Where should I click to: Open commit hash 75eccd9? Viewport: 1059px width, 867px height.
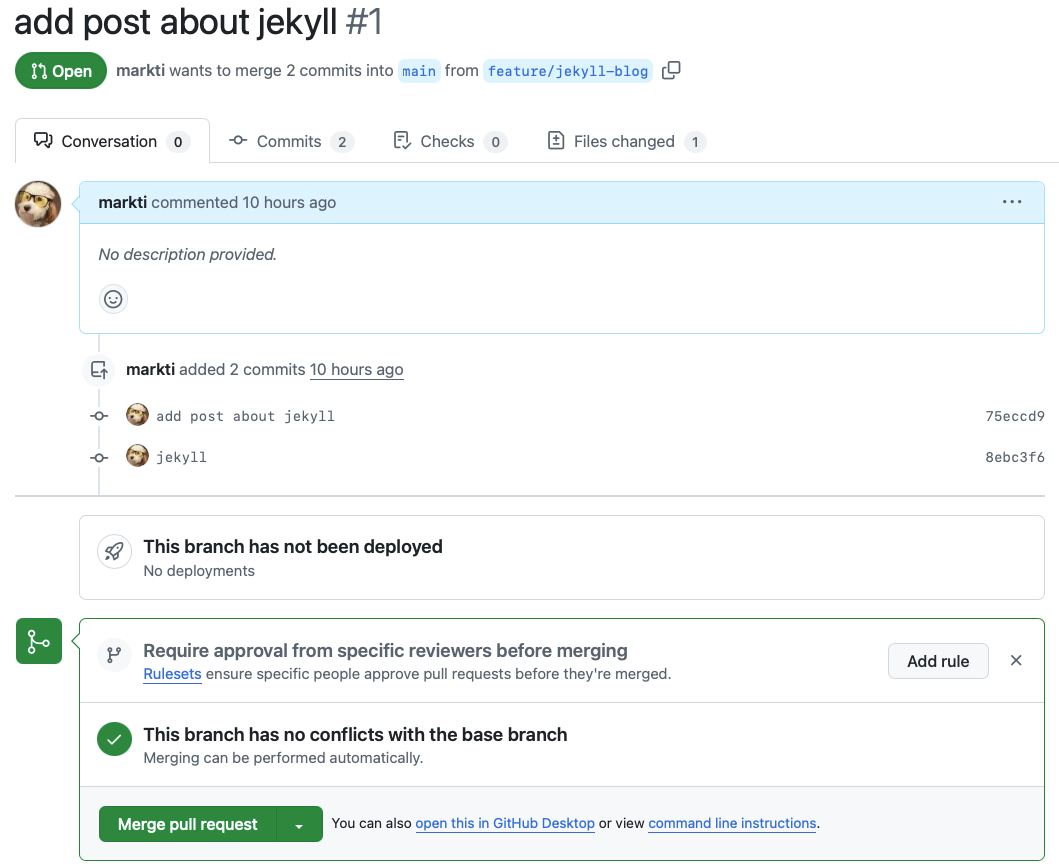(1014, 416)
